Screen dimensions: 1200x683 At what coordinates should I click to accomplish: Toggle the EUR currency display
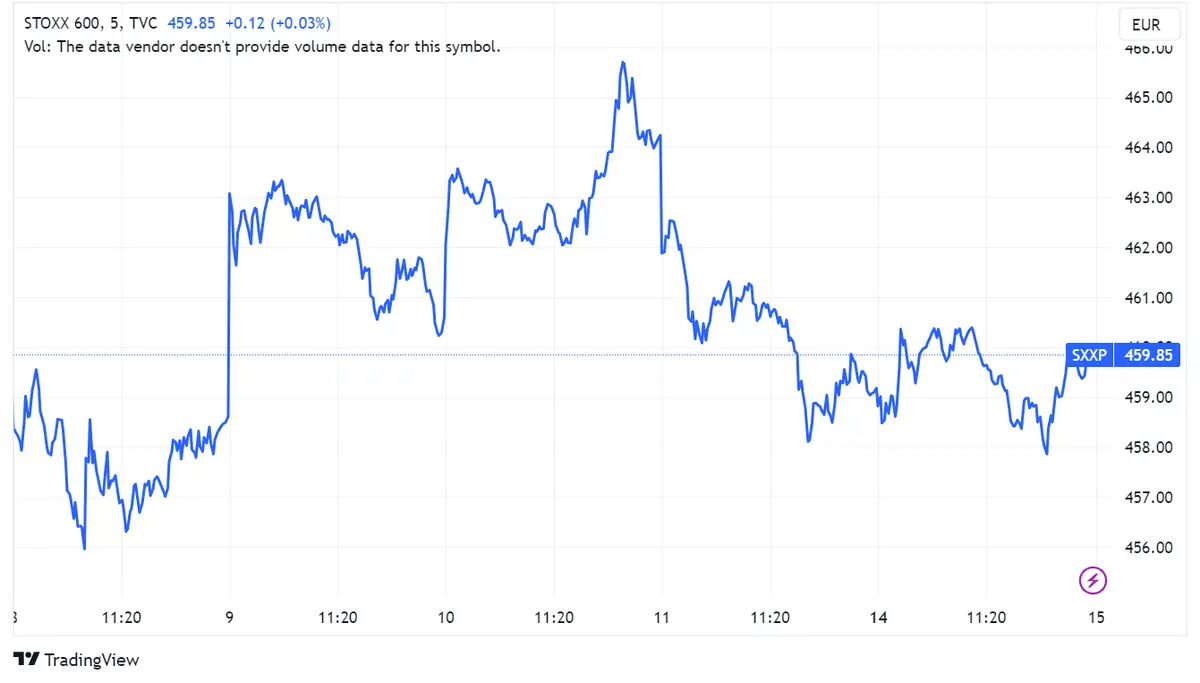tap(1148, 24)
